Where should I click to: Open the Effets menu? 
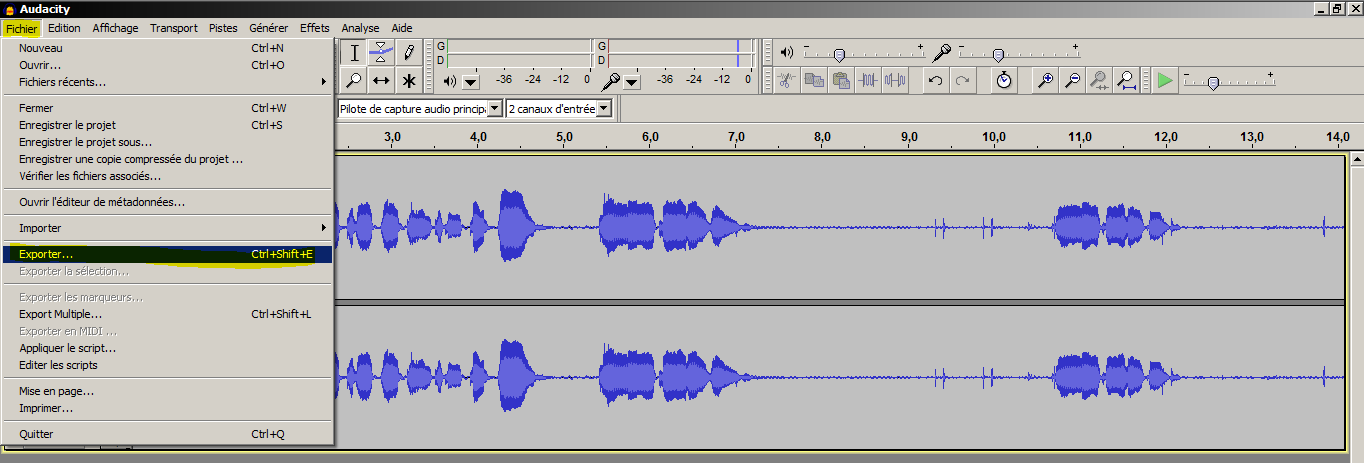(315, 28)
